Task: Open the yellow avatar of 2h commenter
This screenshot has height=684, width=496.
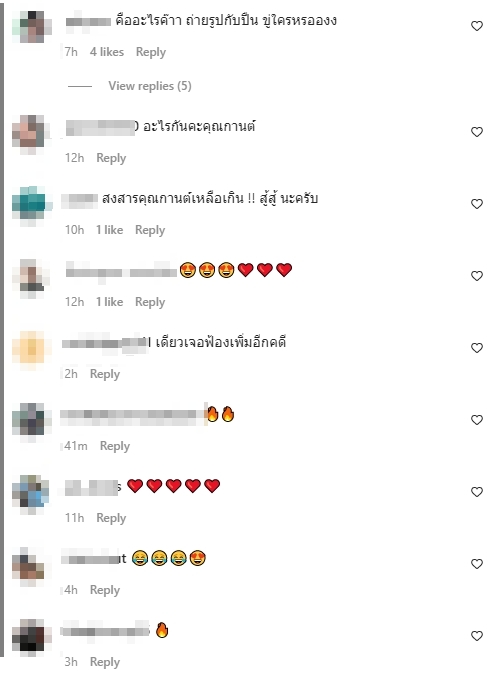Action: 30,348
